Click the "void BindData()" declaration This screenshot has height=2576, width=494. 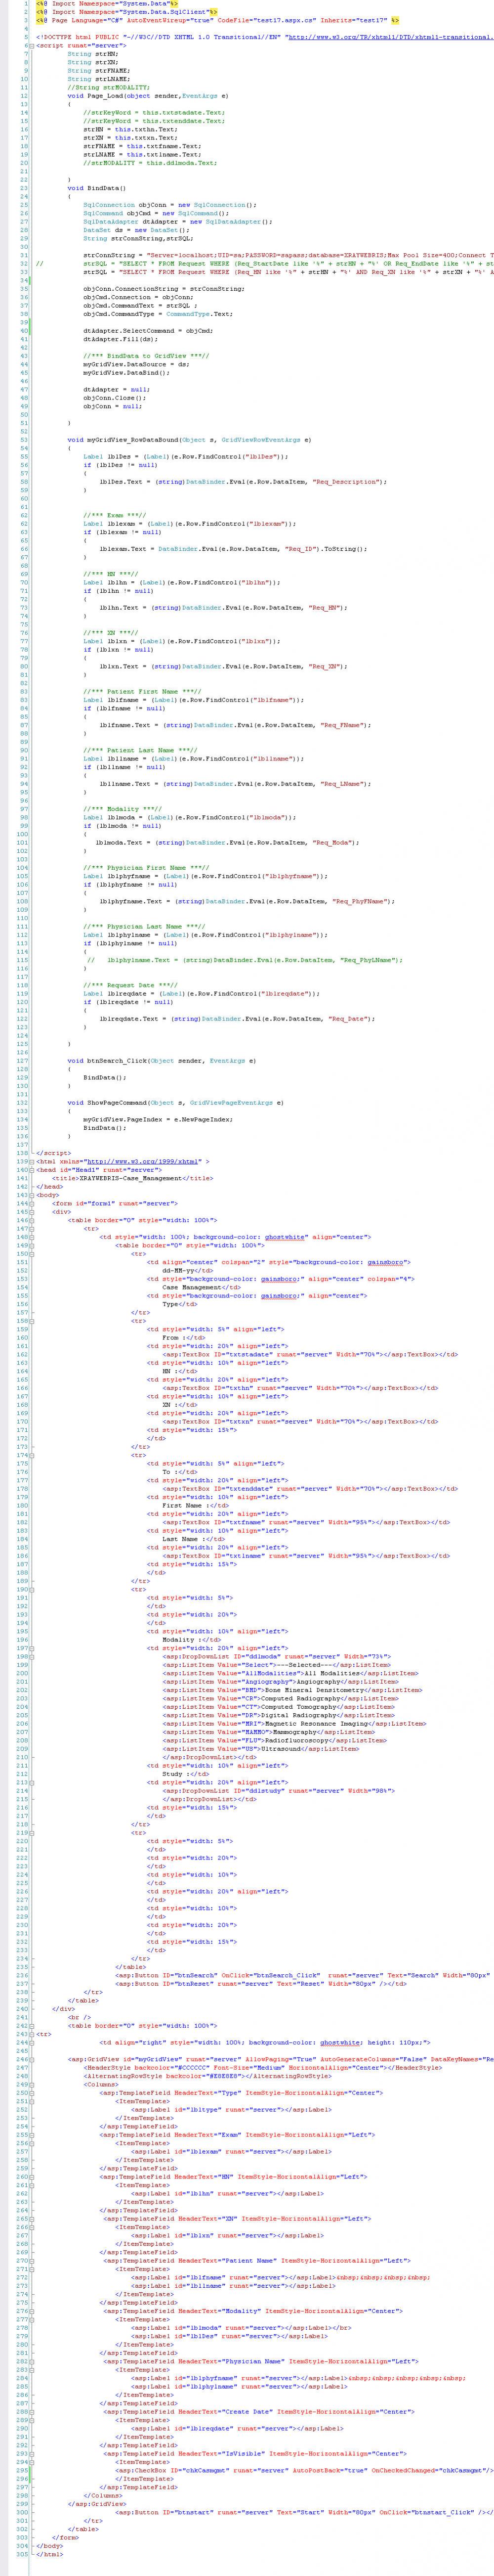(96, 188)
